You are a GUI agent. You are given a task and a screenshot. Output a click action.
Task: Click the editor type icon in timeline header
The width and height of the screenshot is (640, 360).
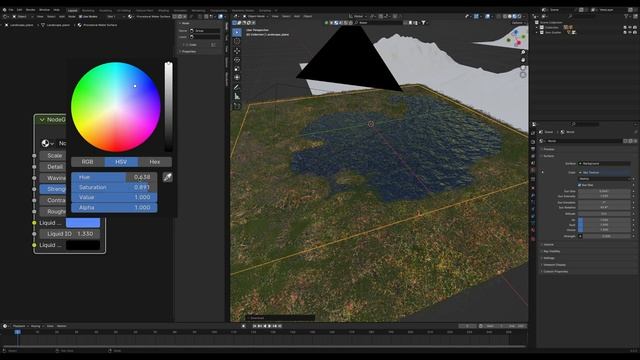(x=5, y=326)
